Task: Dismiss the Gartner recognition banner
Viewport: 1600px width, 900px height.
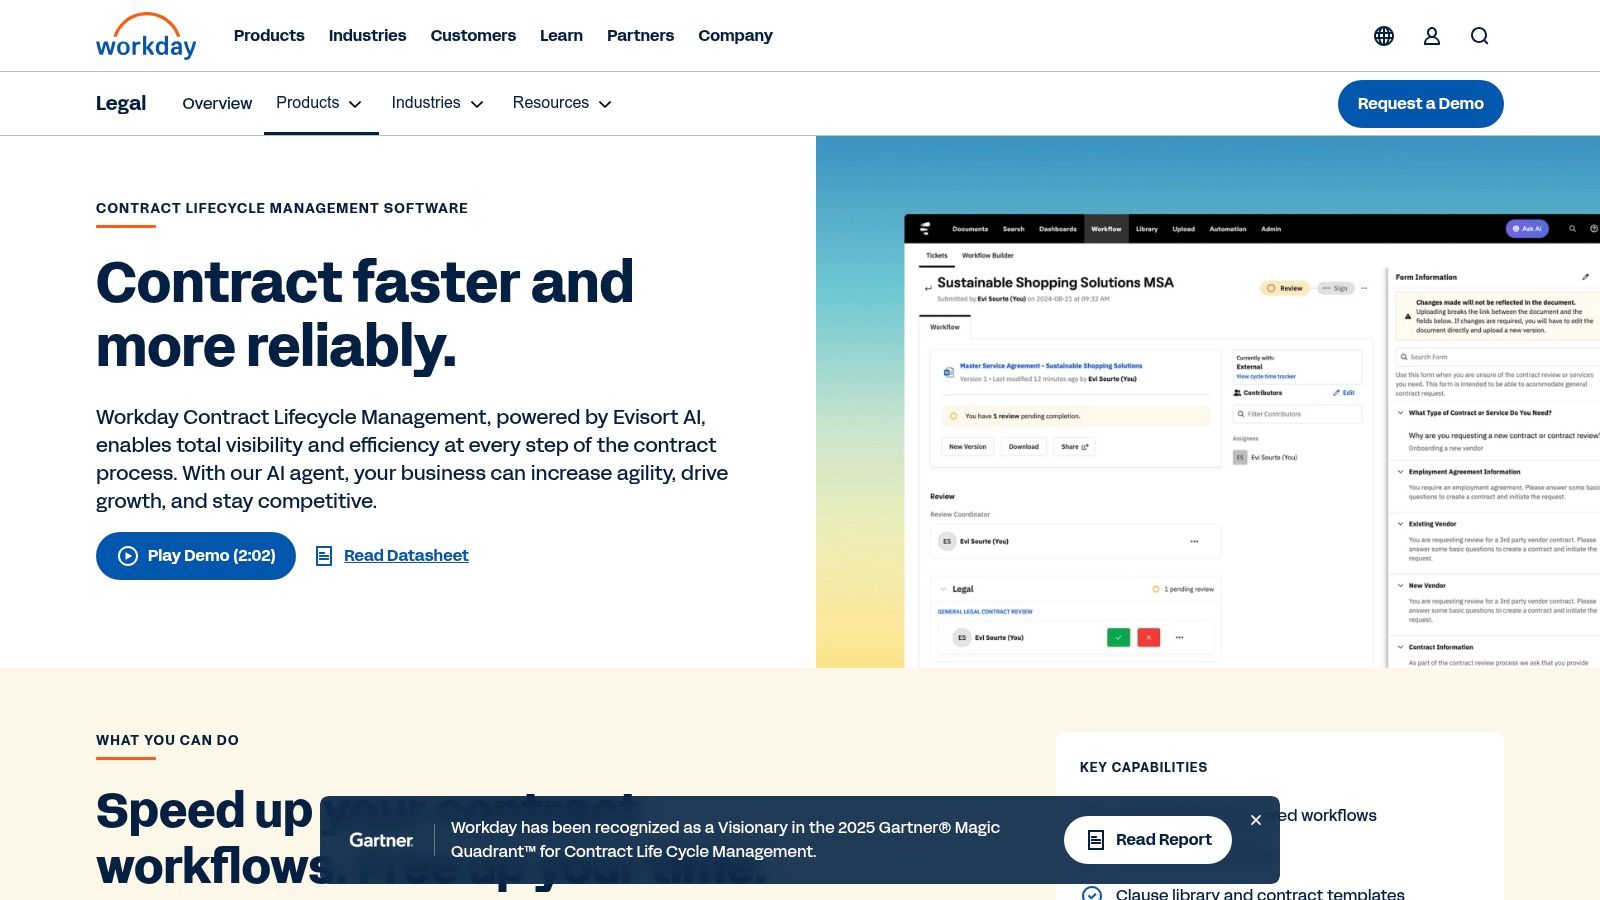Action: [1256, 820]
